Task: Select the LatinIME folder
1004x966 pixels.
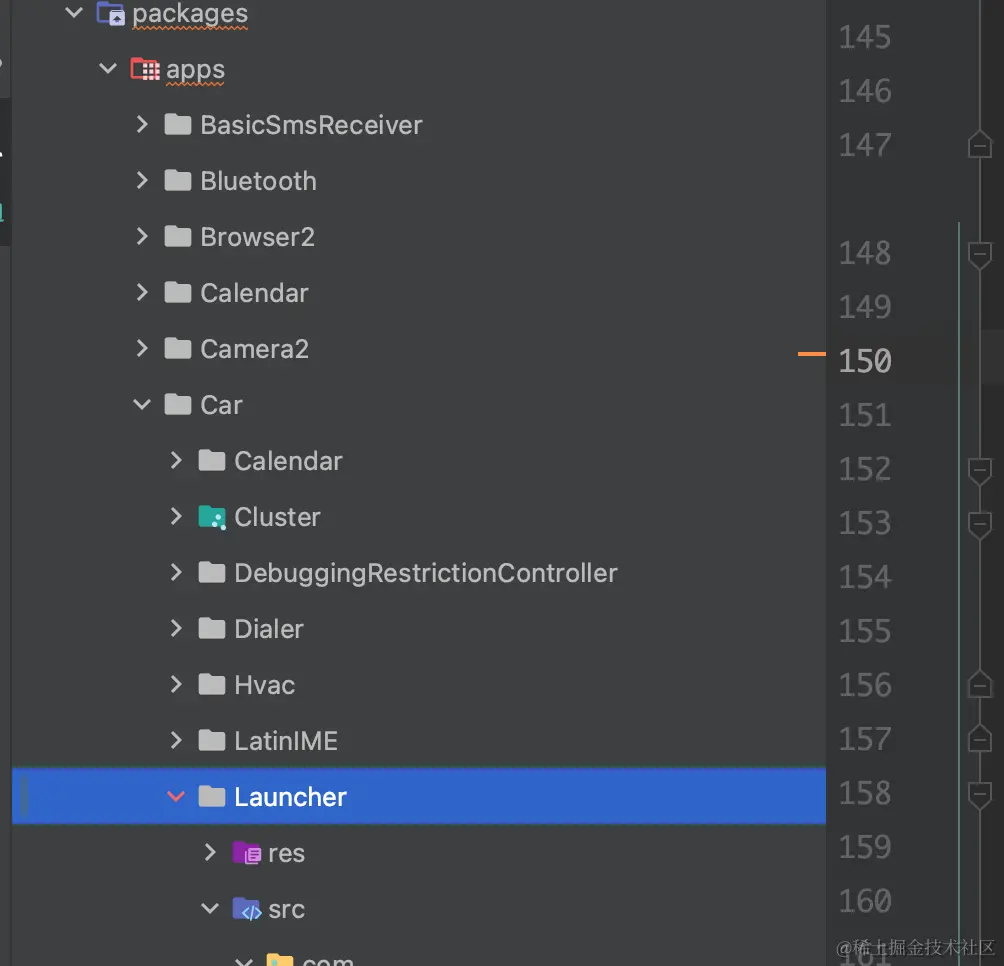Action: [x=285, y=741]
